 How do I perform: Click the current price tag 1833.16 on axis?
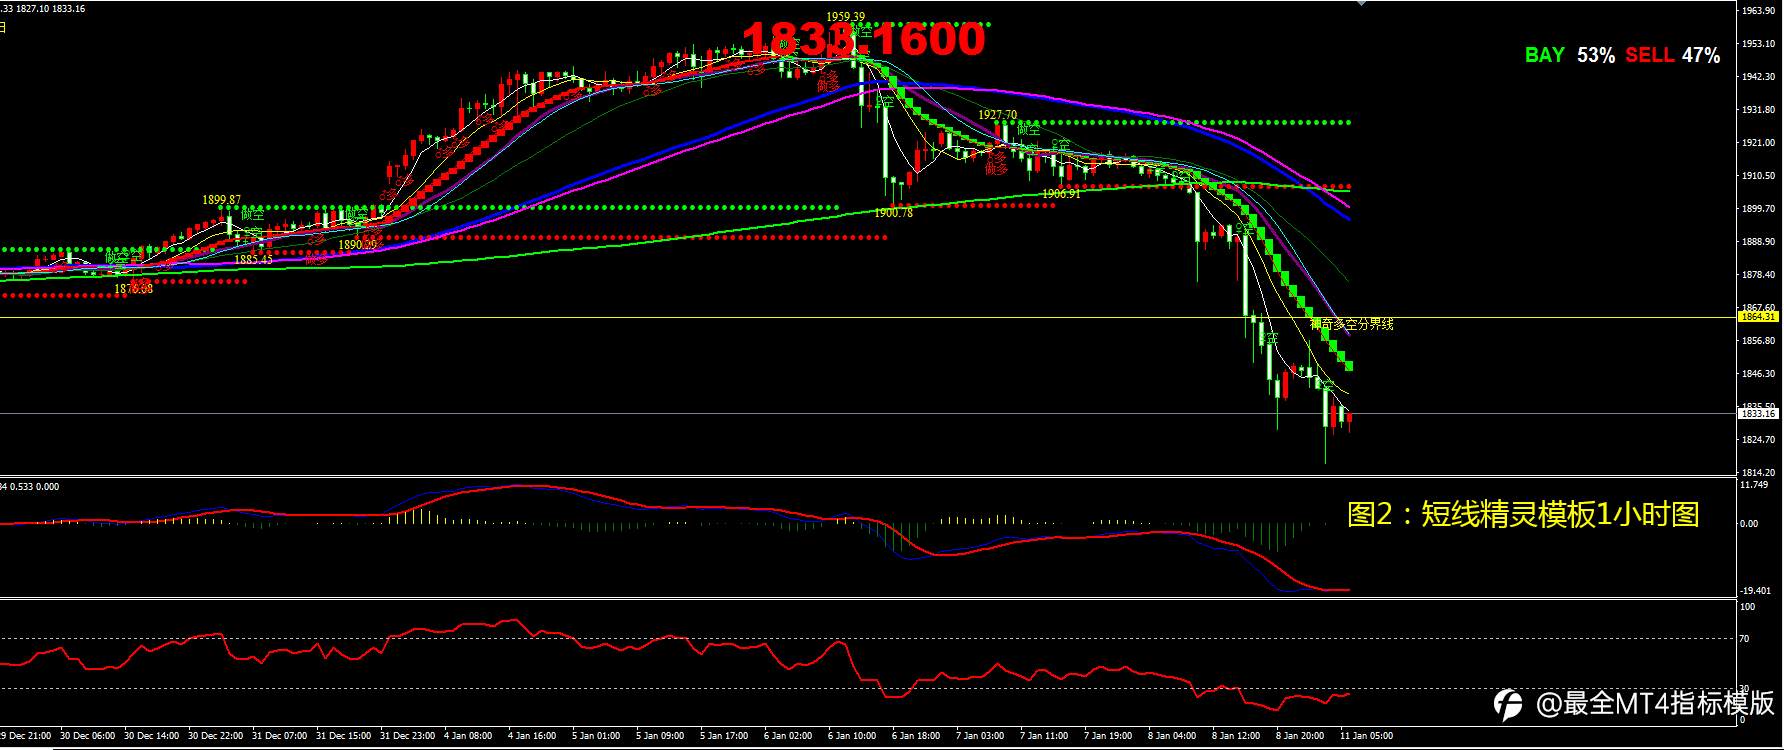click(x=1758, y=413)
